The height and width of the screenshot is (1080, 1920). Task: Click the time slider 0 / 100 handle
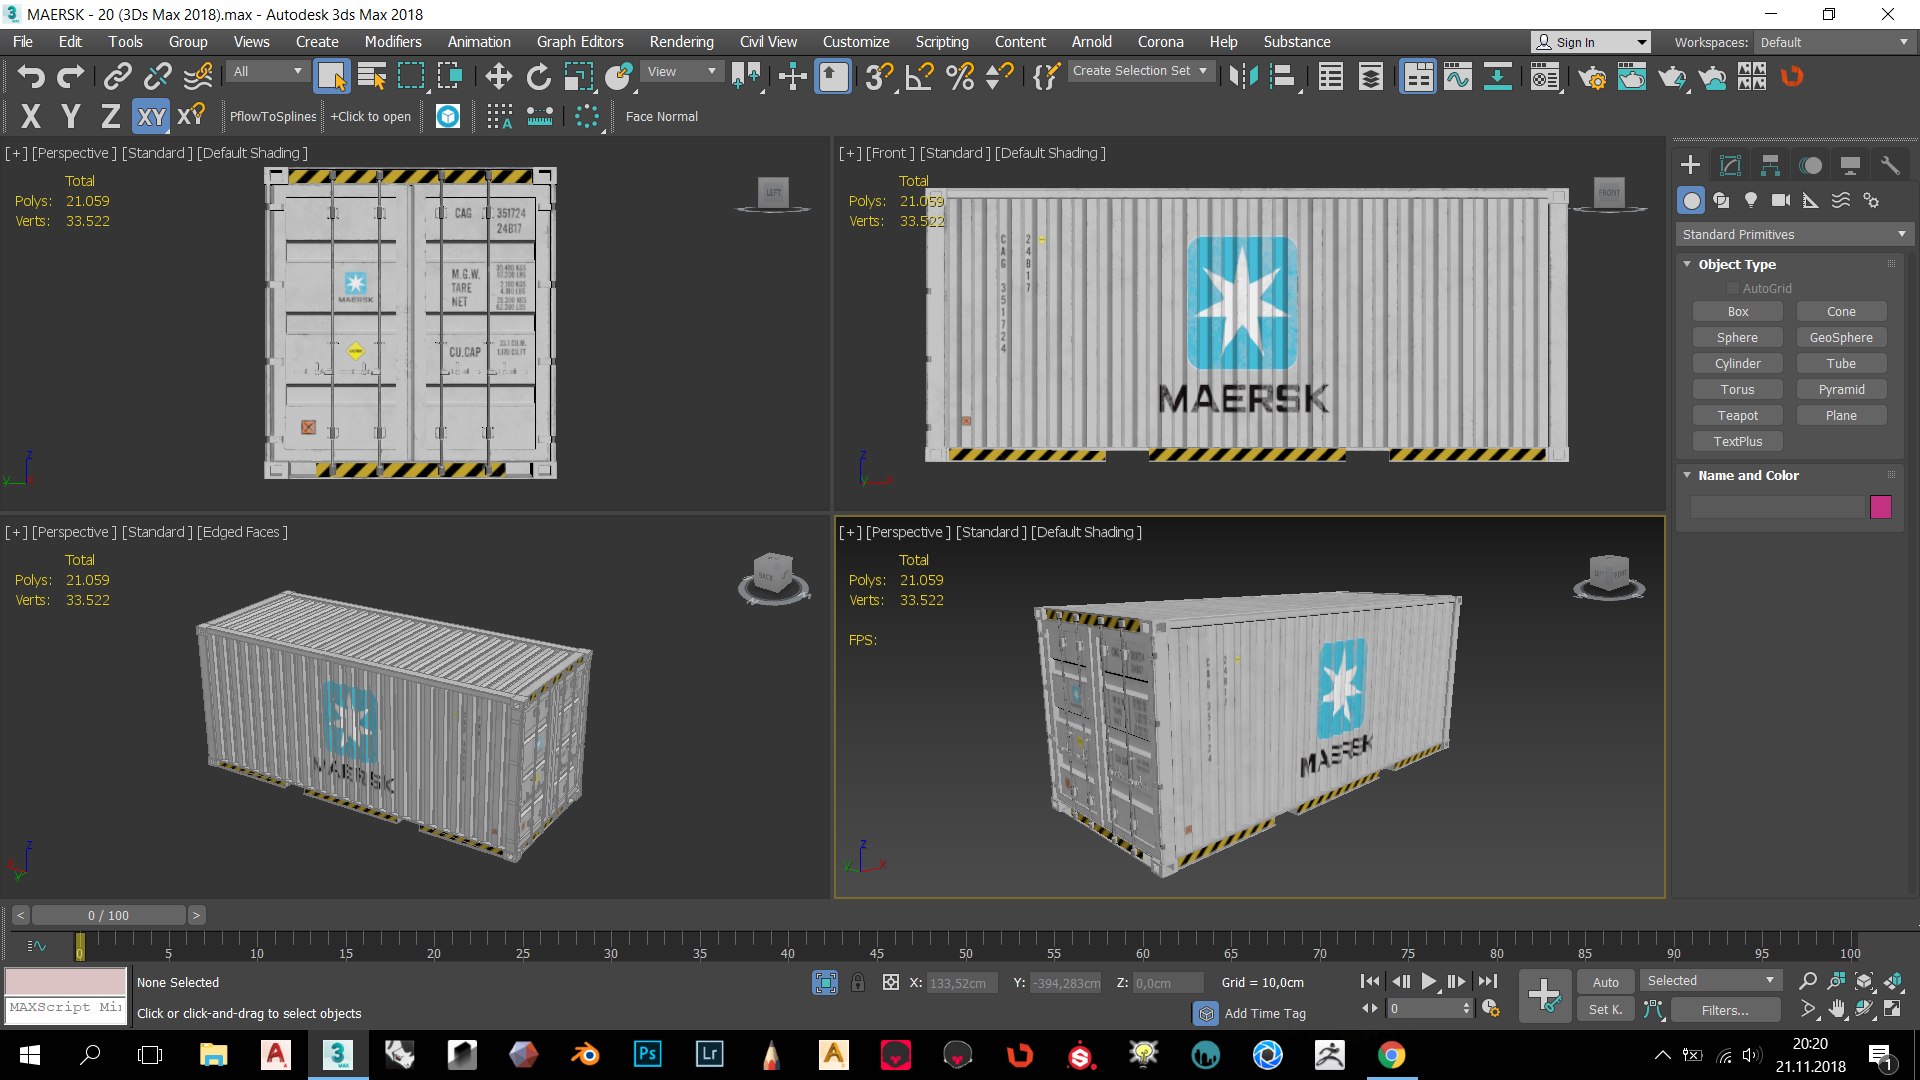(x=108, y=915)
